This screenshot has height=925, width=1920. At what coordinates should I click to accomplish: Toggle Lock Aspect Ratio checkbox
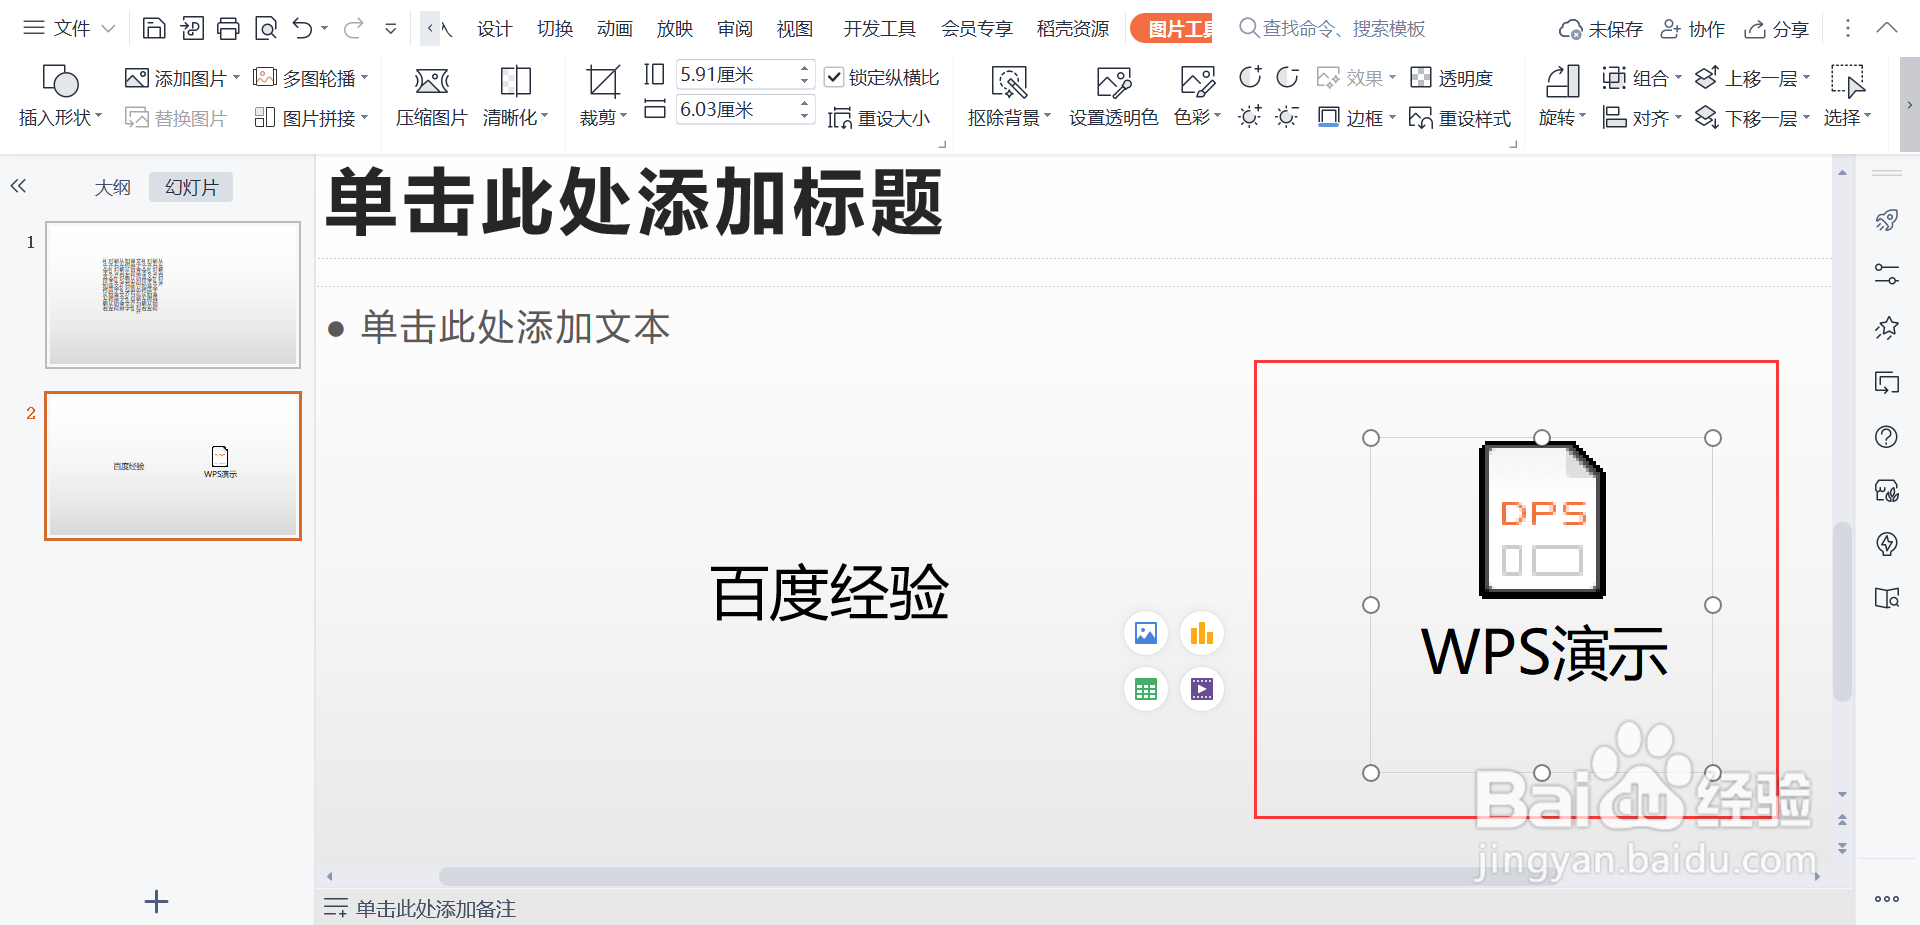click(834, 77)
